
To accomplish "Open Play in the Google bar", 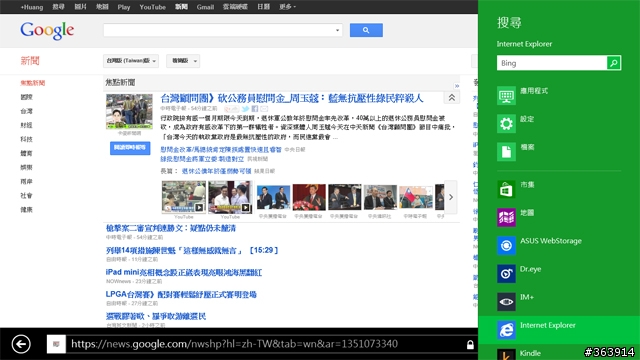I will click(x=124, y=7).
